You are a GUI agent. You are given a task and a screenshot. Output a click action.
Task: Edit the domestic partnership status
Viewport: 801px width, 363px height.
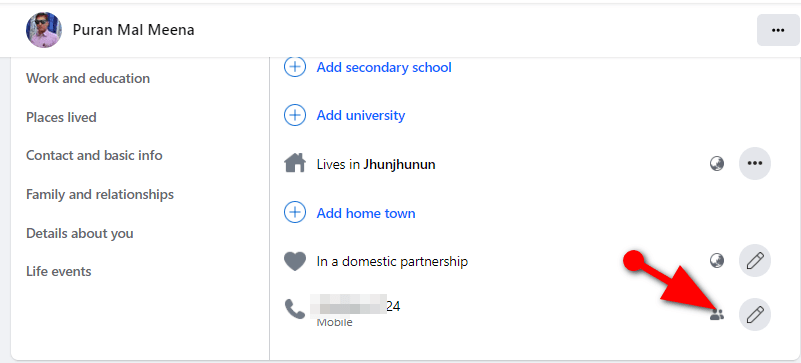[755, 261]
